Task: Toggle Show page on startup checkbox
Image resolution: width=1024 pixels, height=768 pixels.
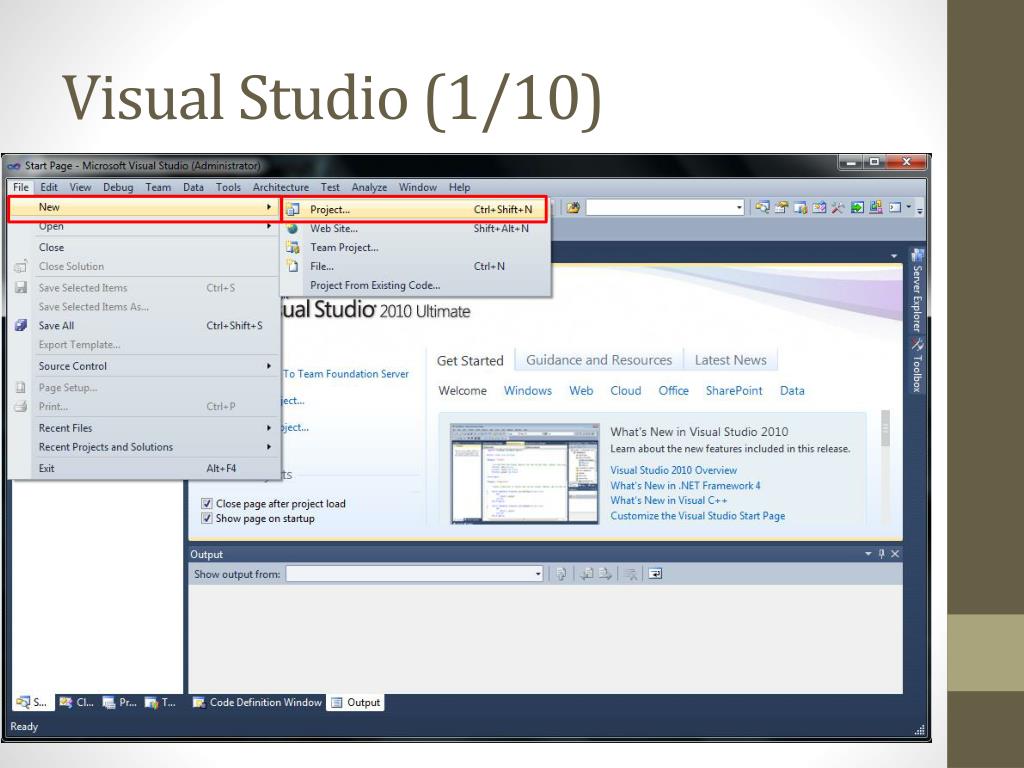Action: pos(207,519)
